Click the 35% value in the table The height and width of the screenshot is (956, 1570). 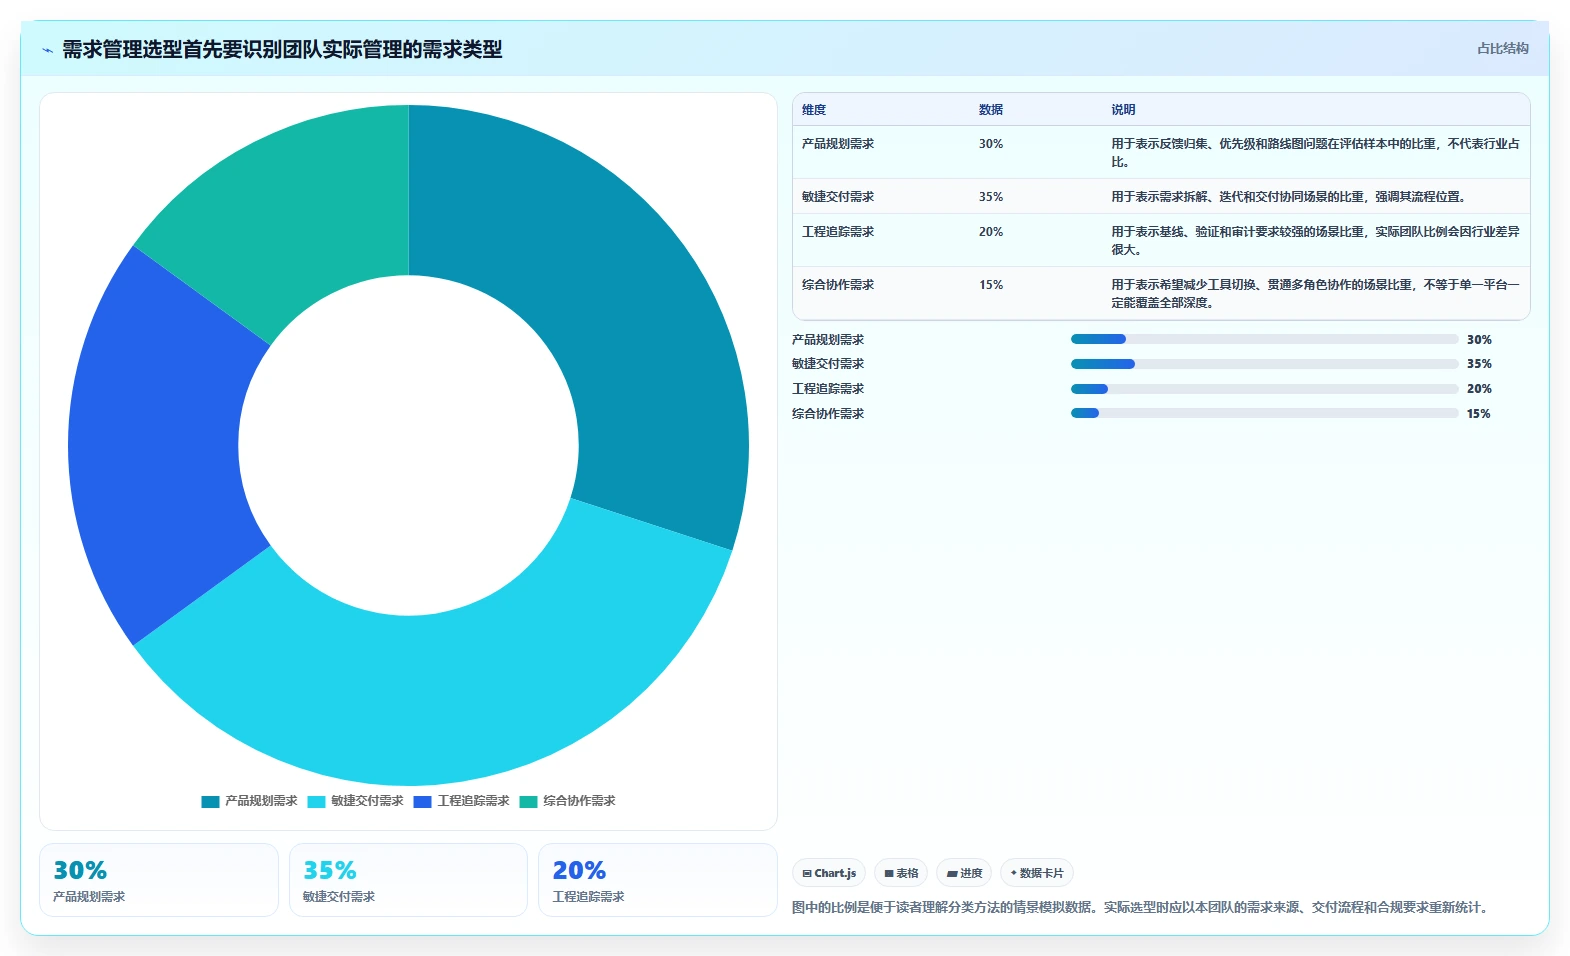991,197
